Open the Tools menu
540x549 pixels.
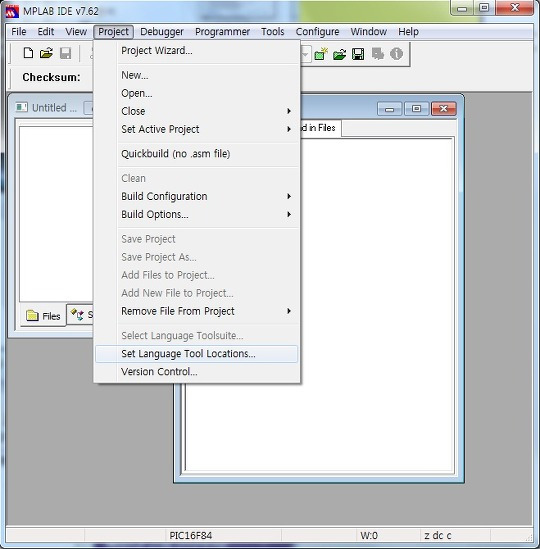click(x=272, y=32)
